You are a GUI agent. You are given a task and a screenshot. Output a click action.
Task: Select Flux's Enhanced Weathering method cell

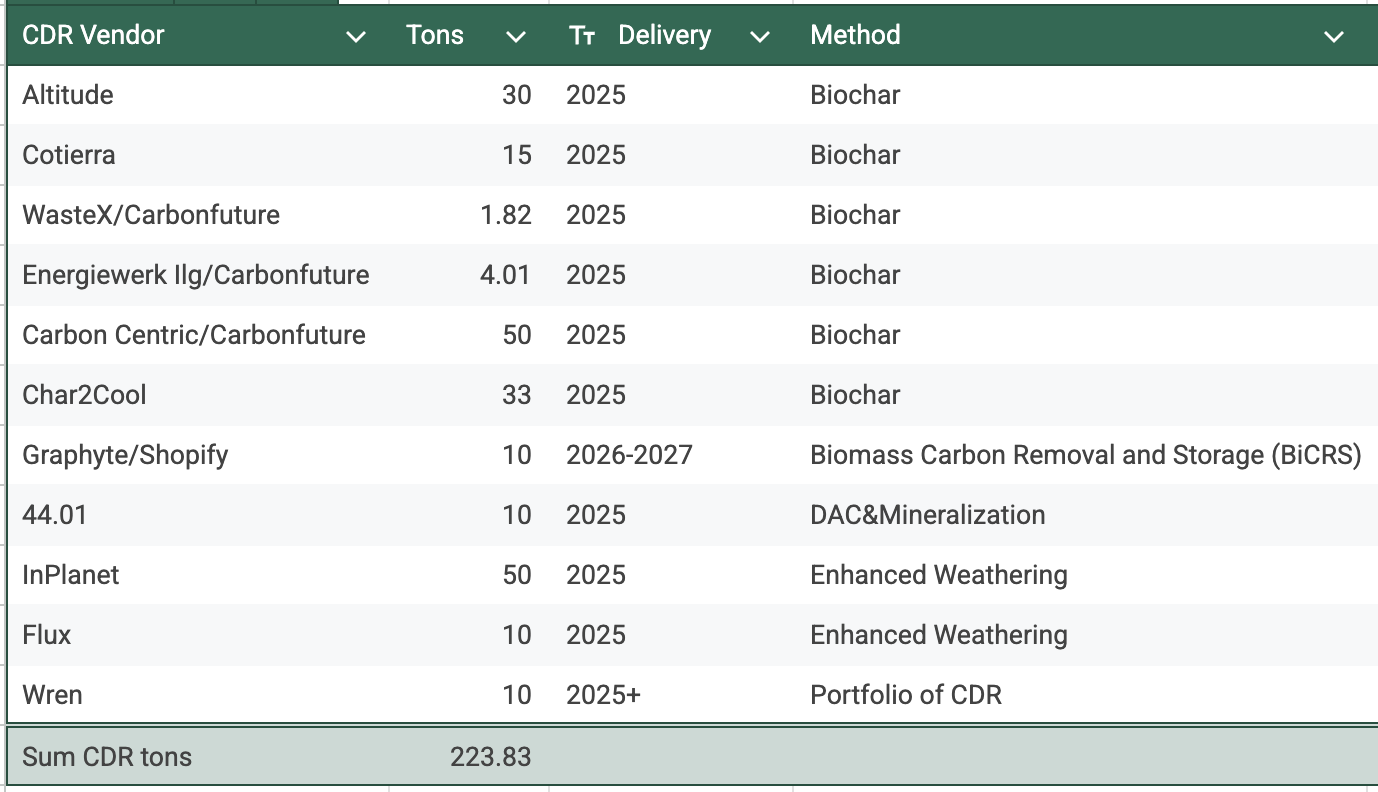(x=1086, y=635)
